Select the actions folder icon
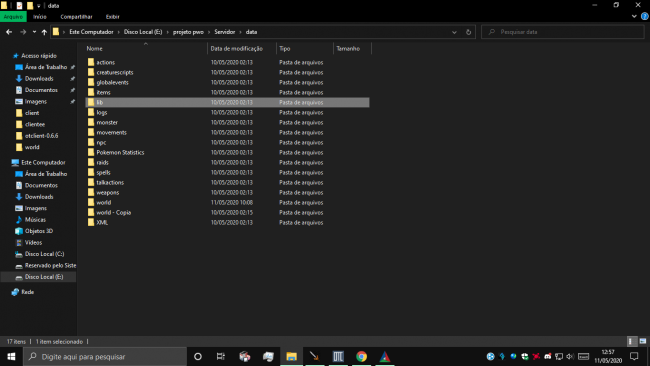 (91, 62)
